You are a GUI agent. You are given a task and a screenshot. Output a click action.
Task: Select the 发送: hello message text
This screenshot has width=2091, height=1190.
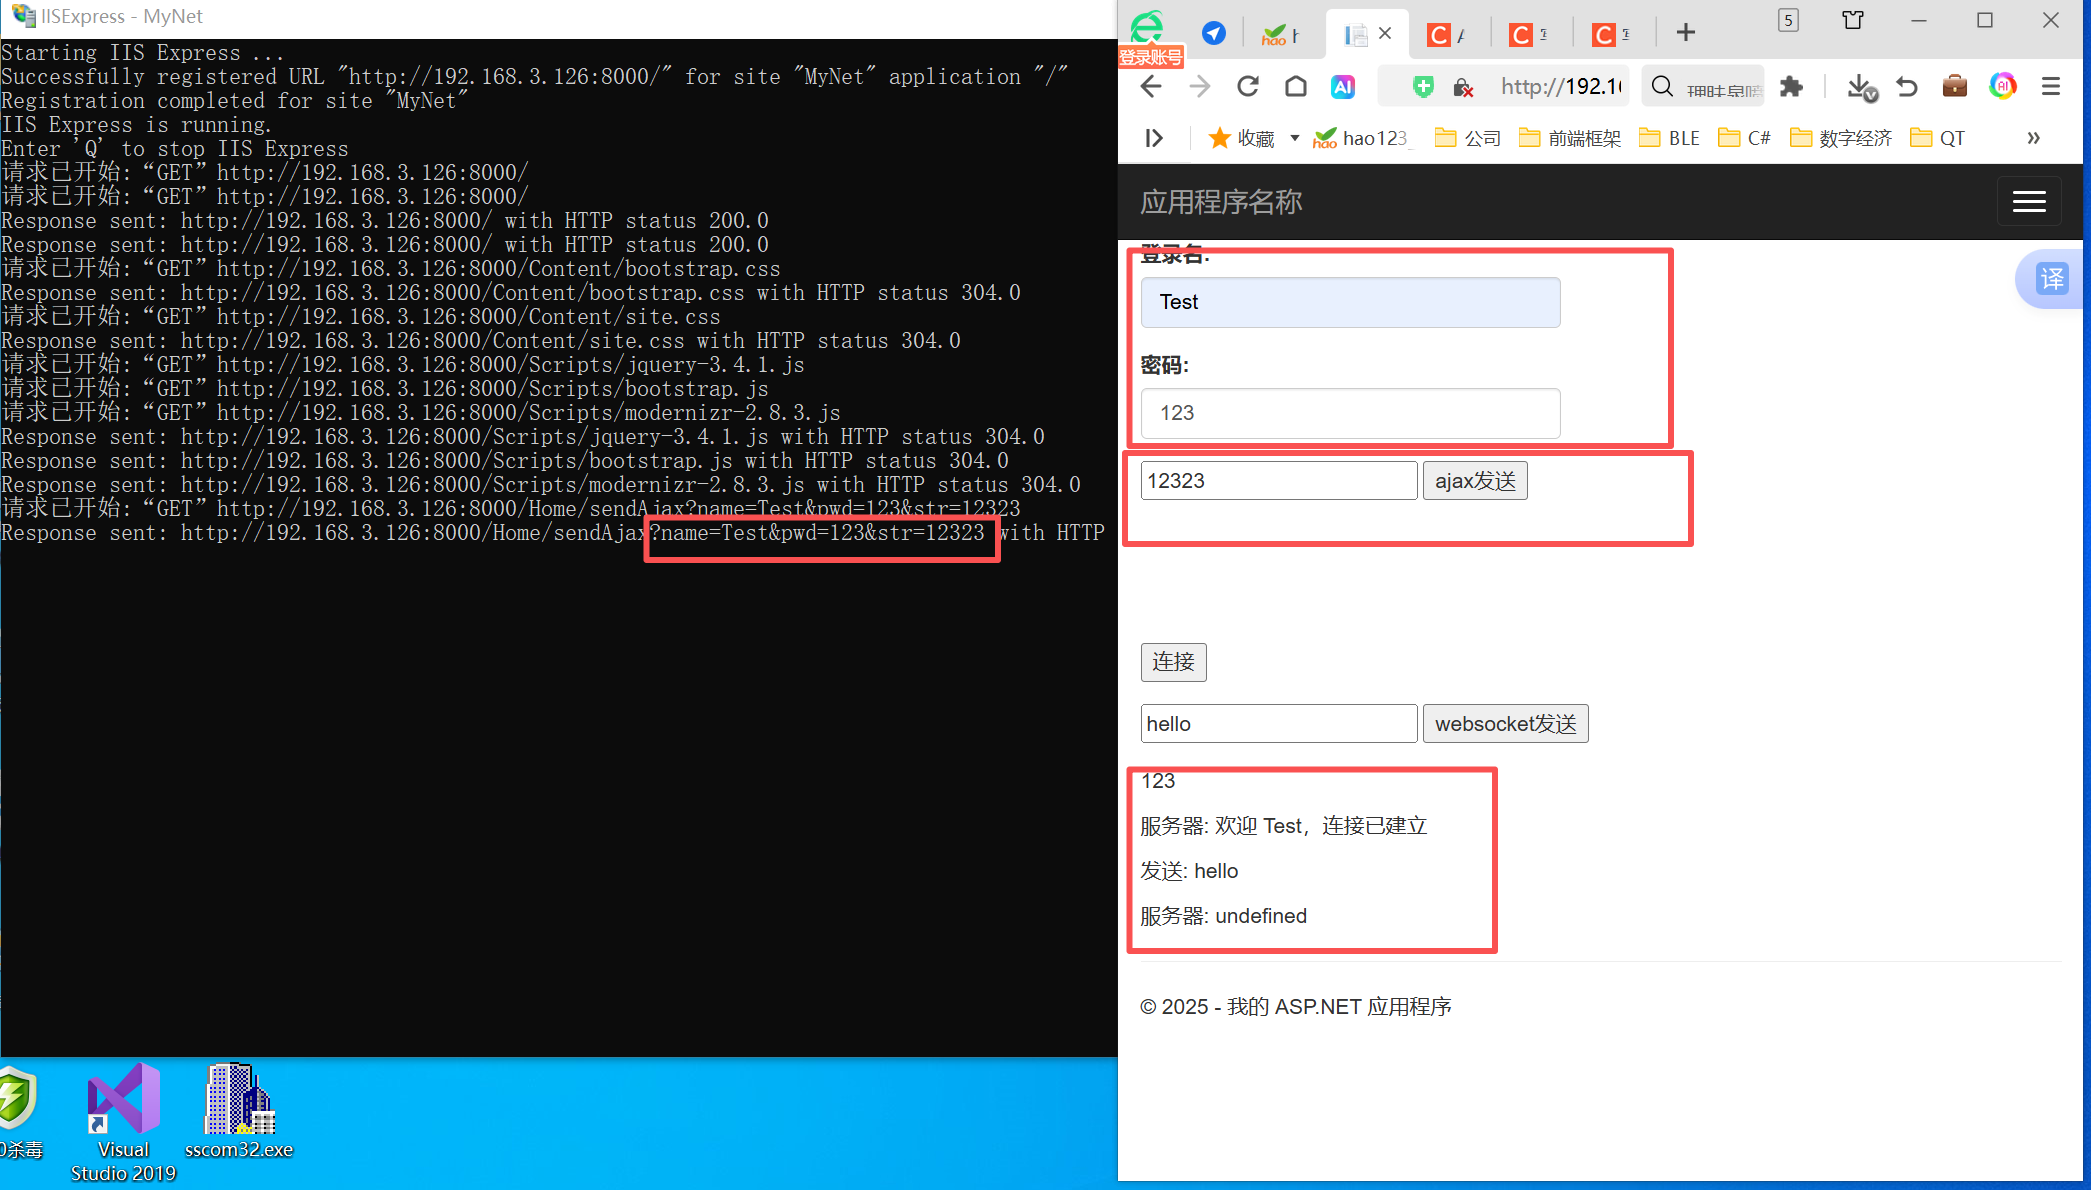1189,871
